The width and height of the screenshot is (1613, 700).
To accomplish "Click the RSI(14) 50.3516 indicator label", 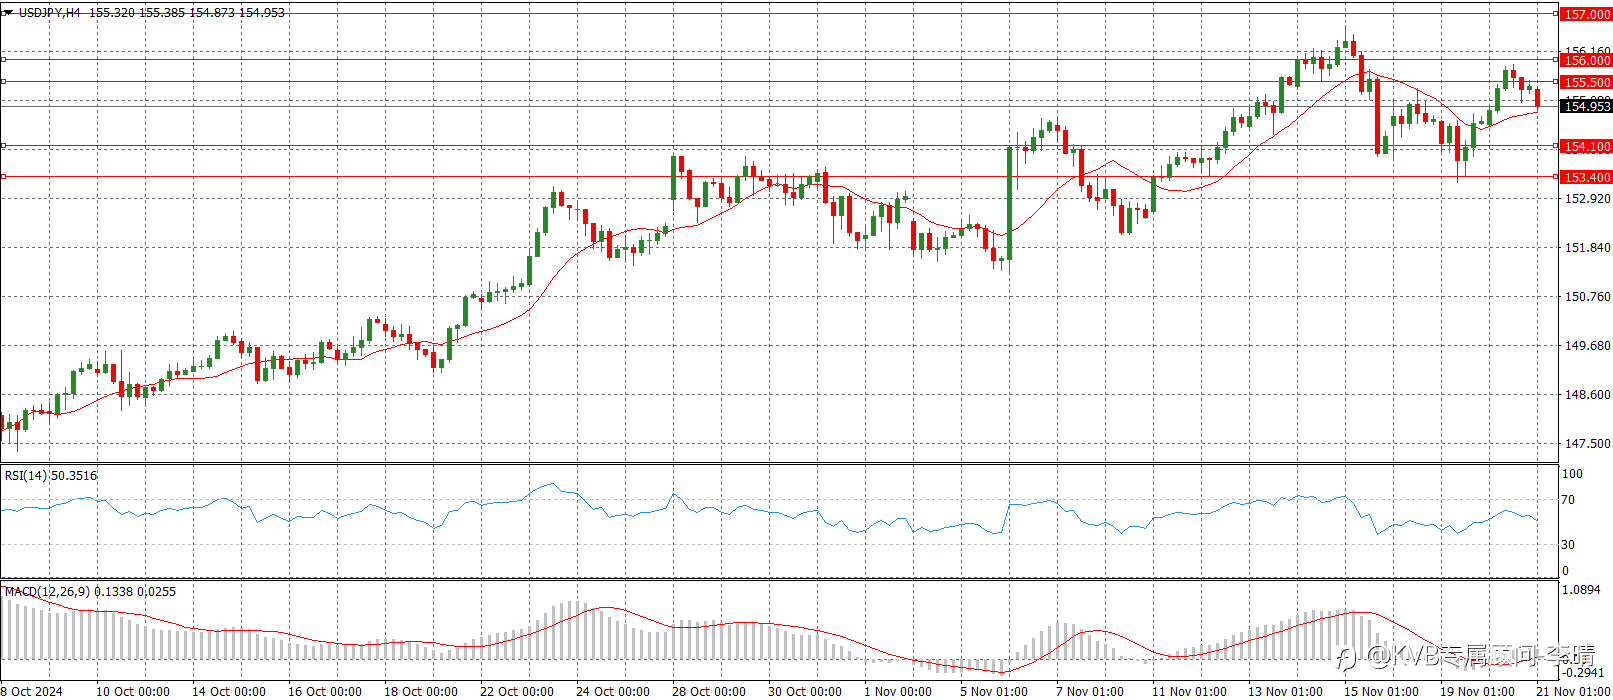I will (51, 476).
